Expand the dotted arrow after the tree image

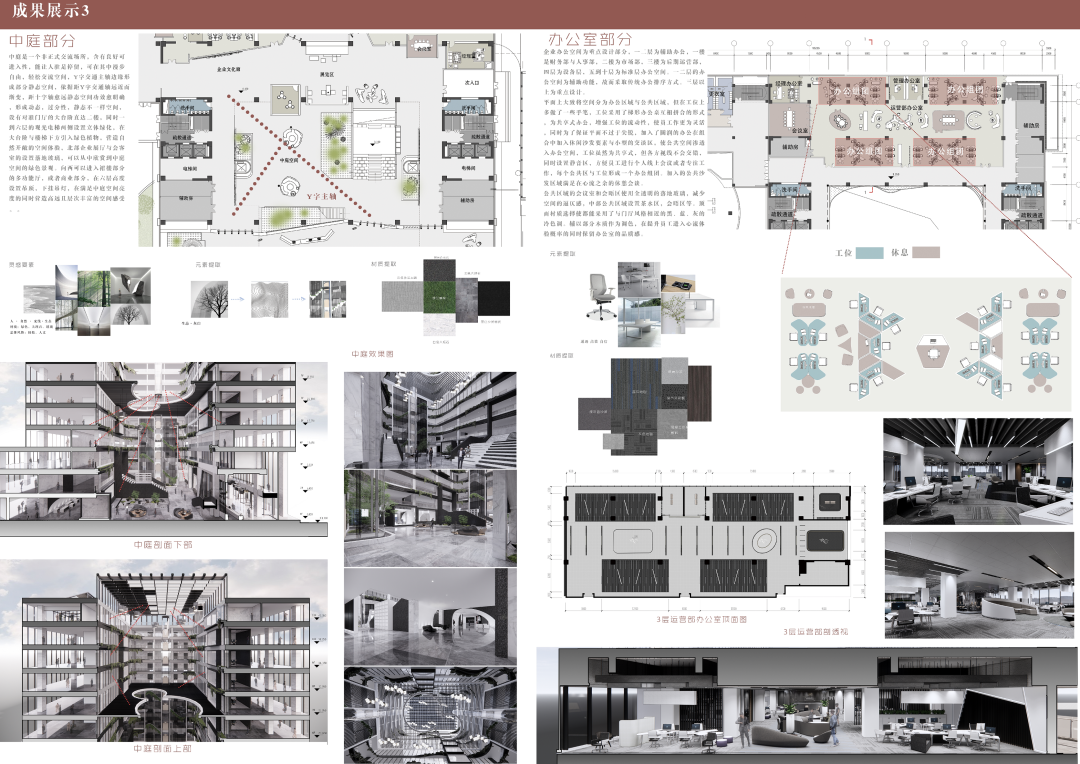pos(237,299)
